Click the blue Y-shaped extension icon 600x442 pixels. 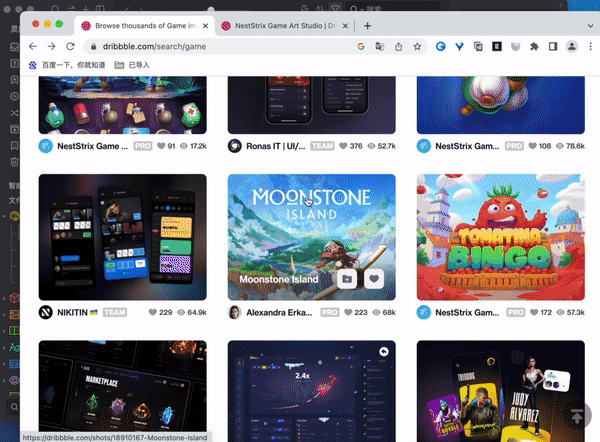(459, 47)
